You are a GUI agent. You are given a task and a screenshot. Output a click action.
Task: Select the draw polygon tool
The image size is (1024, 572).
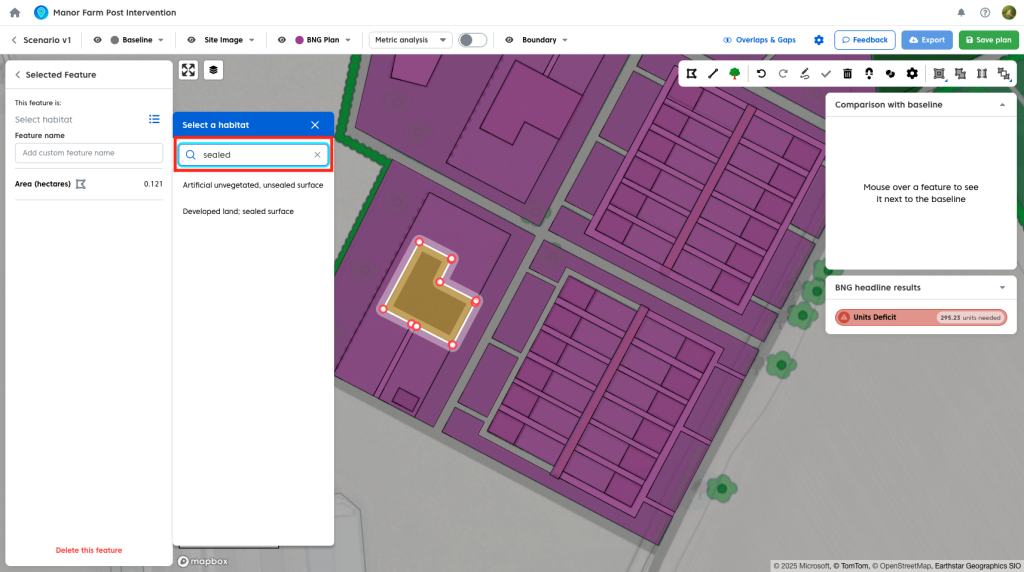pos(691,73)
